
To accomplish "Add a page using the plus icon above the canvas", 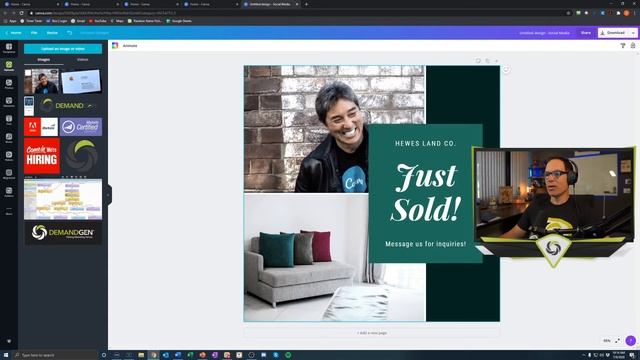I will (496, 61).
